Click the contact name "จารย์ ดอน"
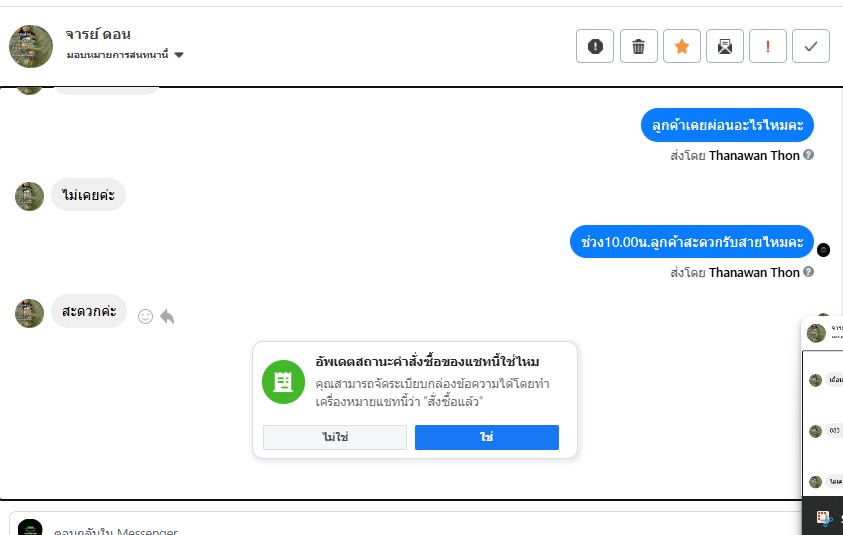Image resolution: width=843 pixels, height=535 pixels. 98,35
